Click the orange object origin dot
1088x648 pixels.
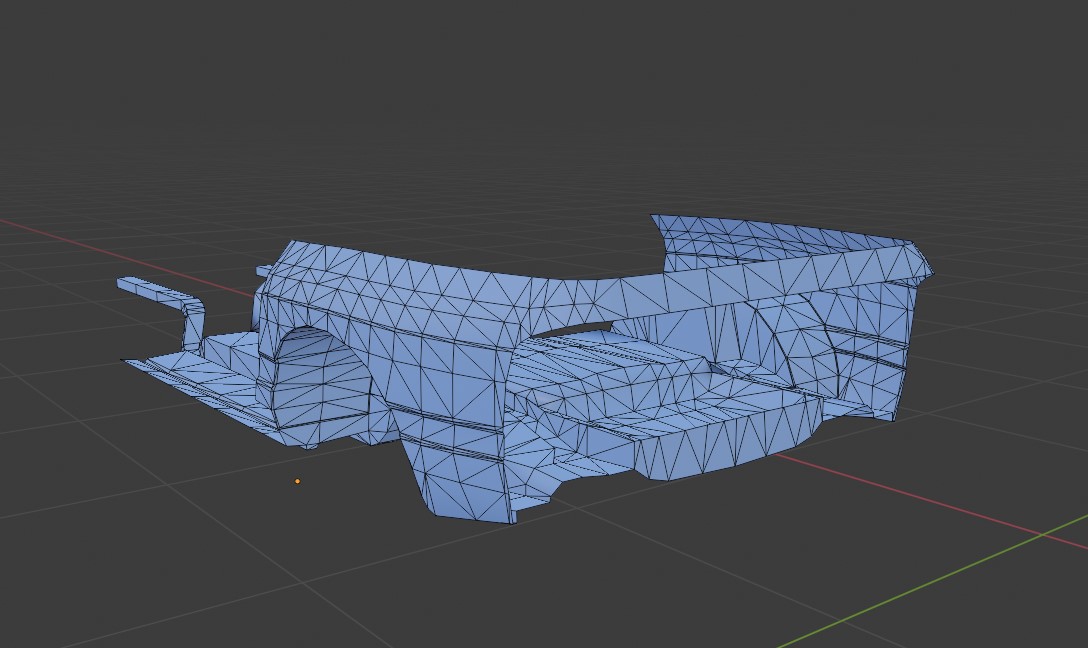click(x=298, y=481)
